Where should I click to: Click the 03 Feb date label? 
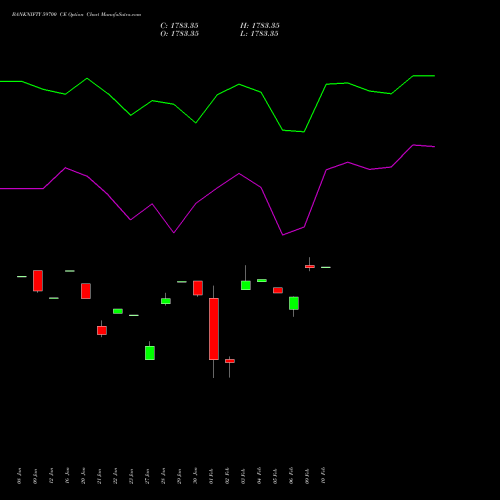click(x=243, y=476)
